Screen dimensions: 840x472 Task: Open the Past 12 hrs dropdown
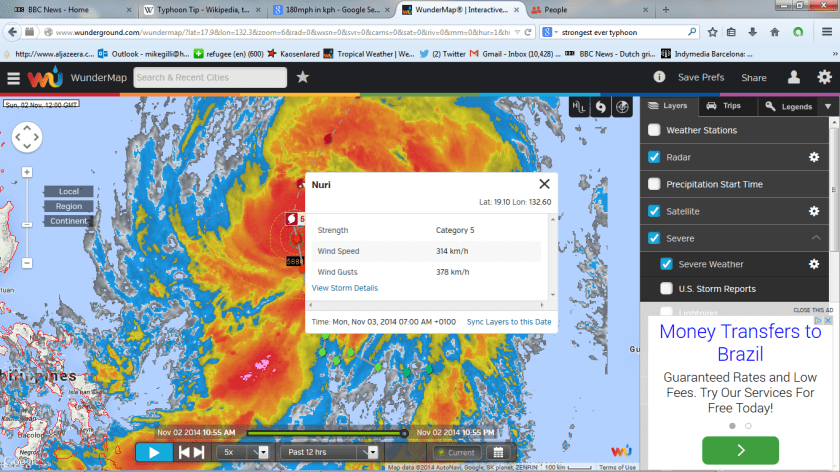pos(331,452)
